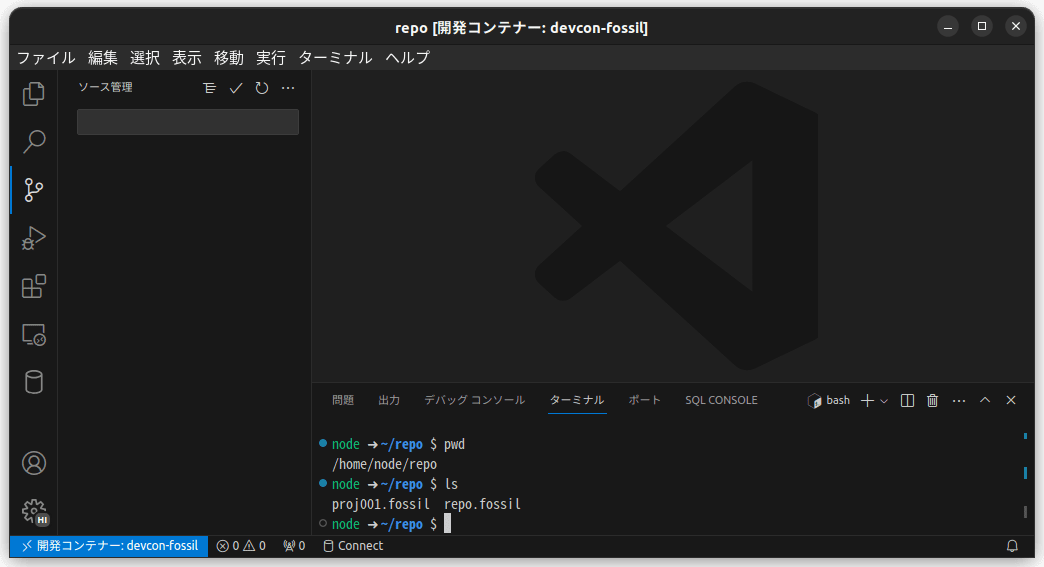Click the bash terminal profile label
This screenshot has width=1044, height=567.
[x=829, y=400]
